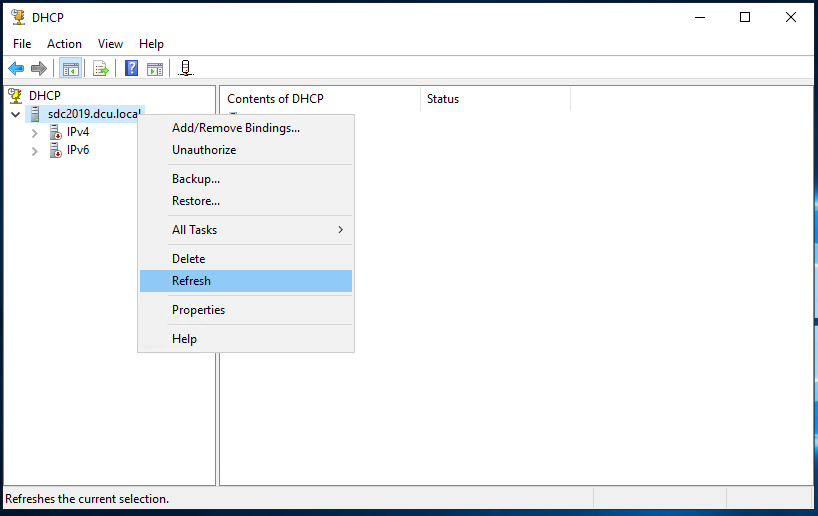Expand the IPv6 tree node
818x516 pixels.
pyautogui.click(x=35, y=151)
